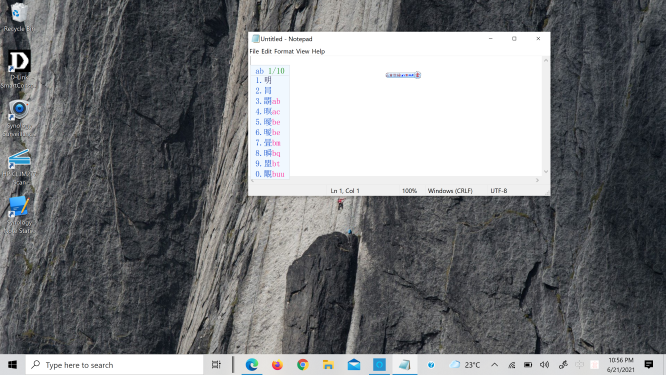This screenshot has width=666, height=375.
Task: Click the Windows (CRLF) status entry
Action: coord(450,191)
